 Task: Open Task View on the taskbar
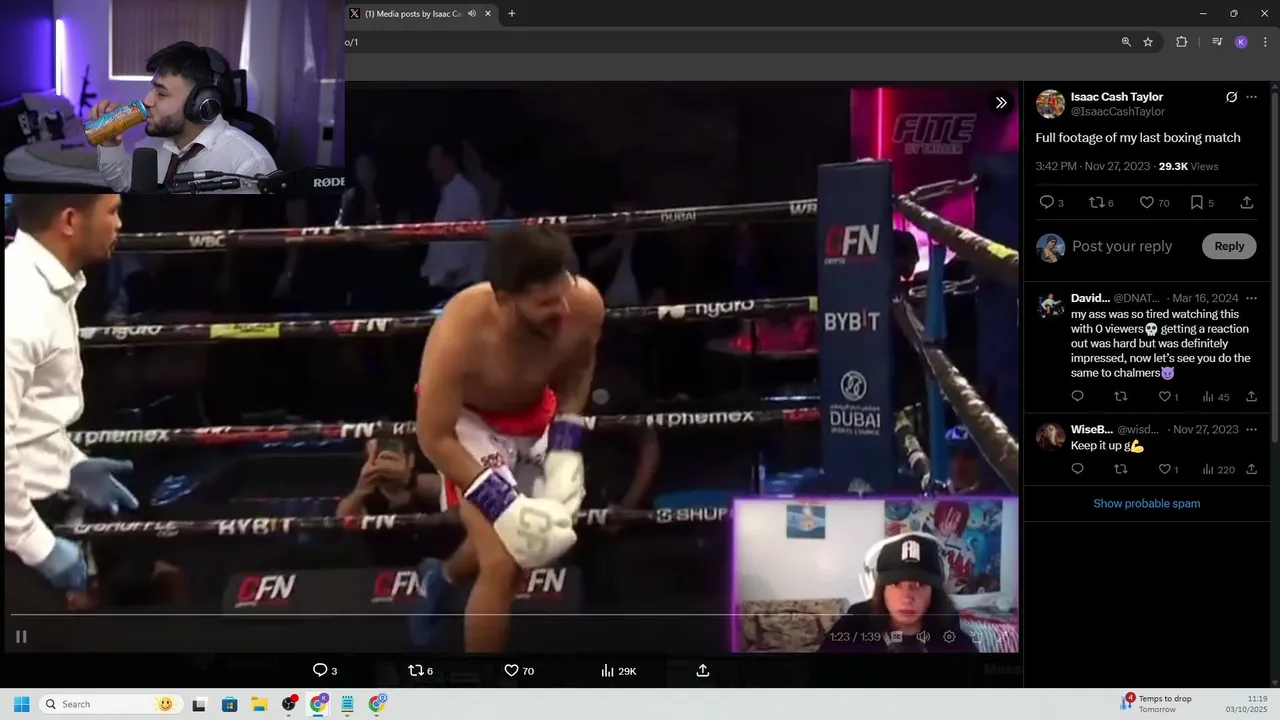point(199,704)
